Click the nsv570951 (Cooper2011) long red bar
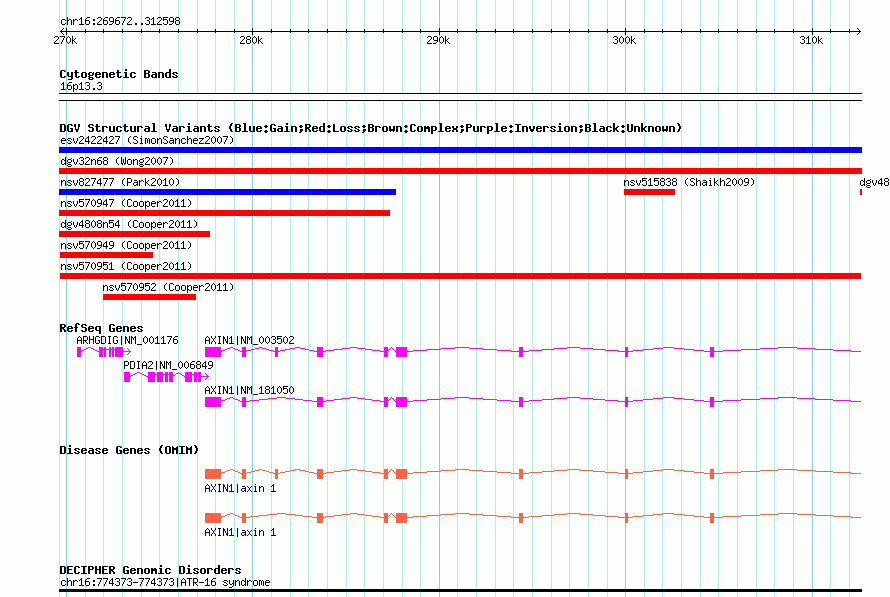 (x=460, y=276)
